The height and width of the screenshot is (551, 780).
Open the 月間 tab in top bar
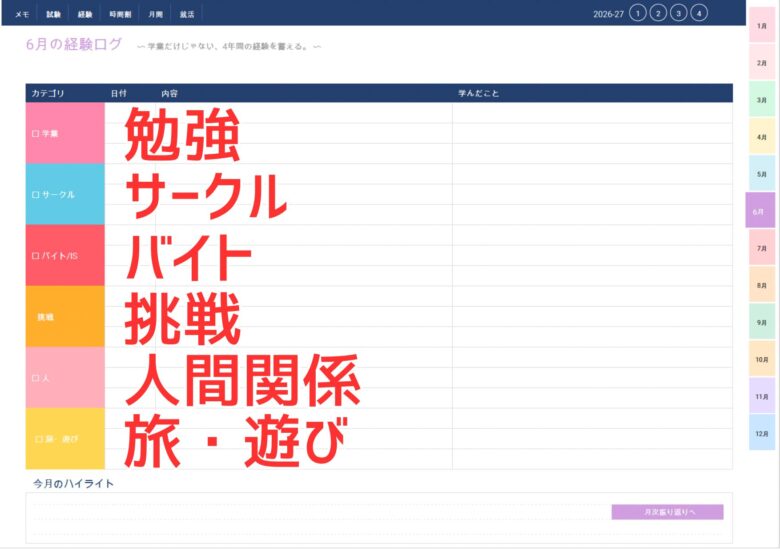155,14
